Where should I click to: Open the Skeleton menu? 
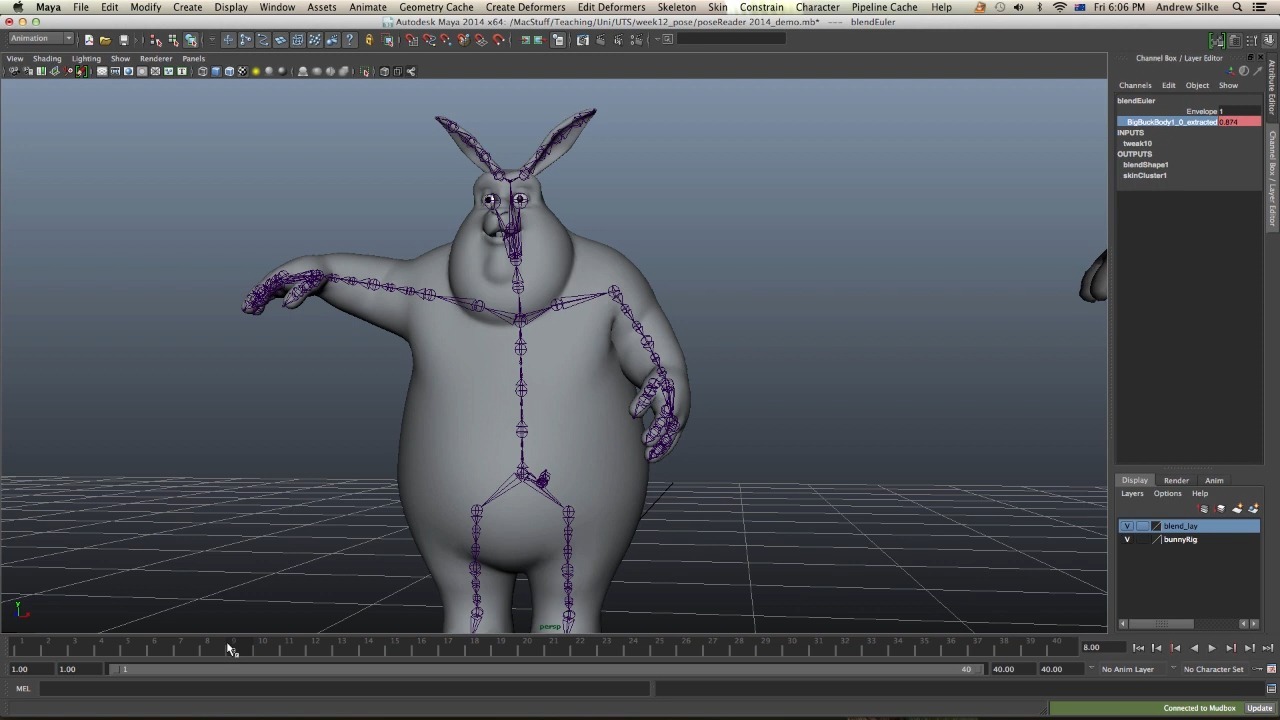(676, 7)
